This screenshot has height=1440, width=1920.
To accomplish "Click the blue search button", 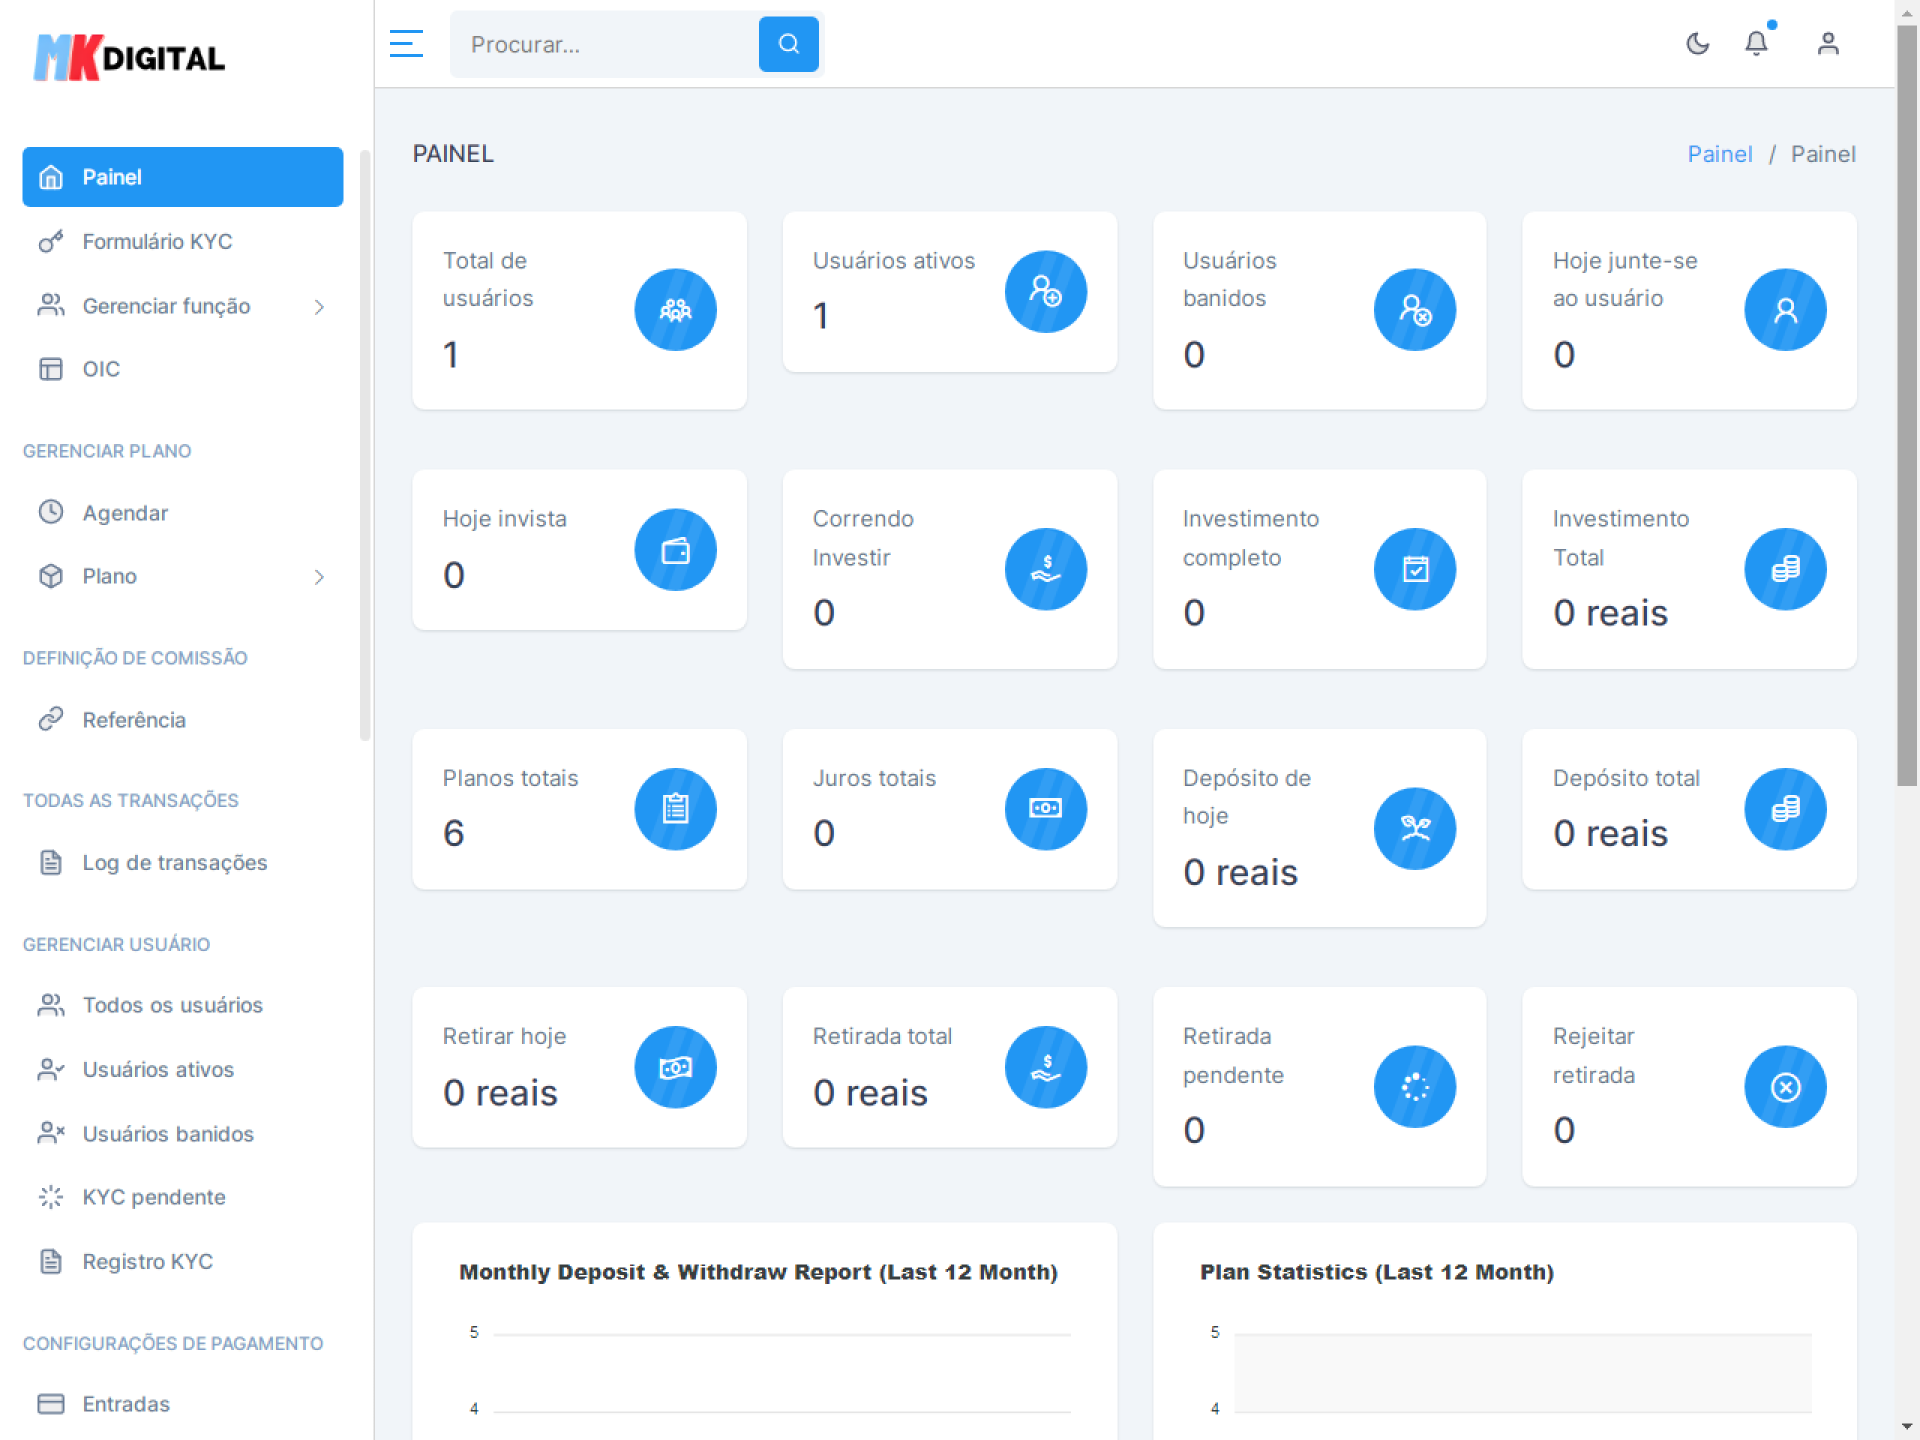I will pos(788,44).
